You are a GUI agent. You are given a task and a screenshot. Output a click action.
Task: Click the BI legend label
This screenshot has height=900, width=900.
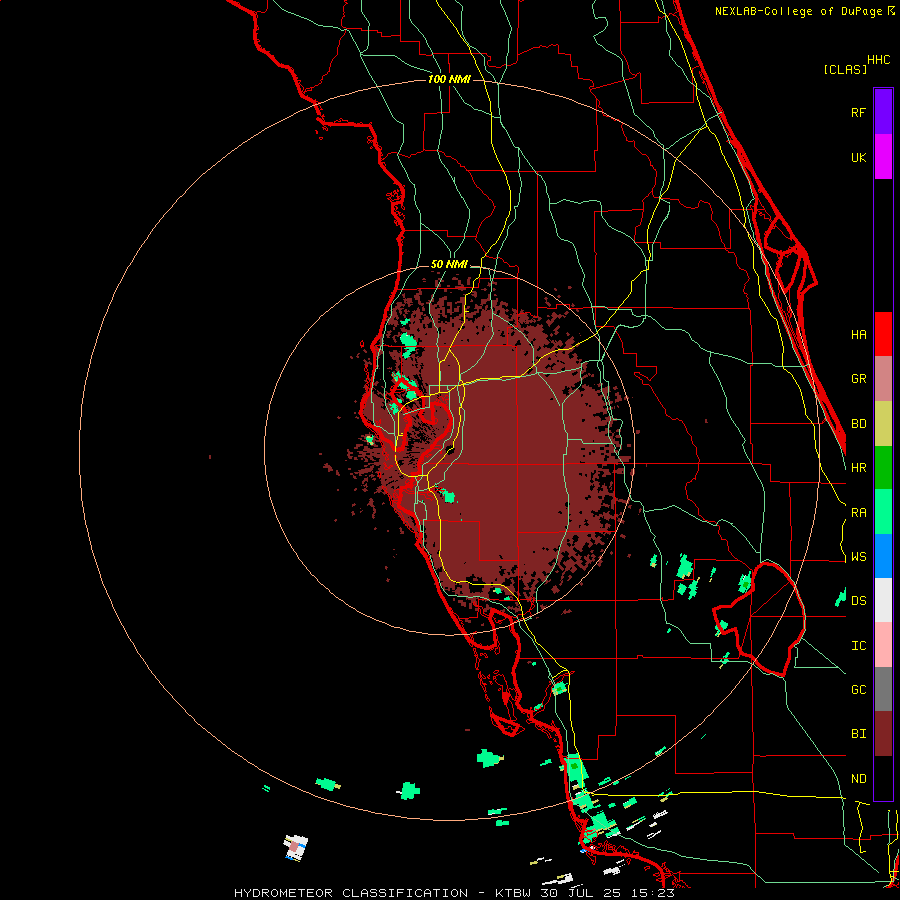(858, 734)
